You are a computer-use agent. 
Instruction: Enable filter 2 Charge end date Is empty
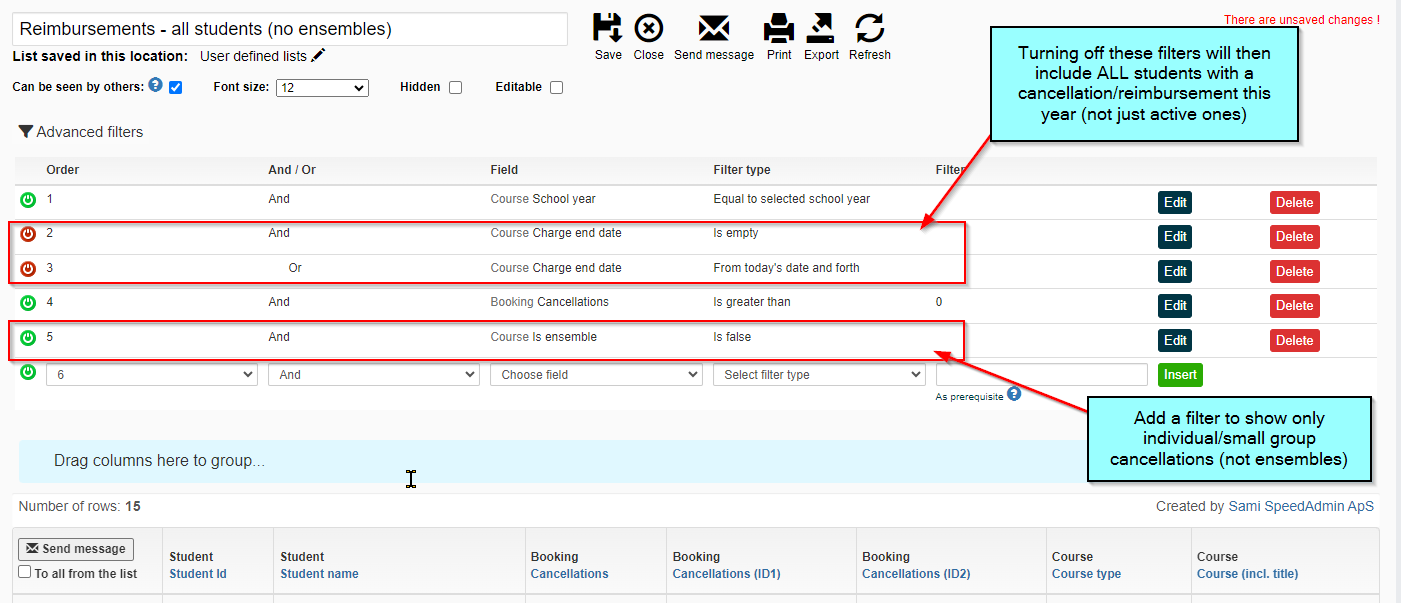coord(28,234)
